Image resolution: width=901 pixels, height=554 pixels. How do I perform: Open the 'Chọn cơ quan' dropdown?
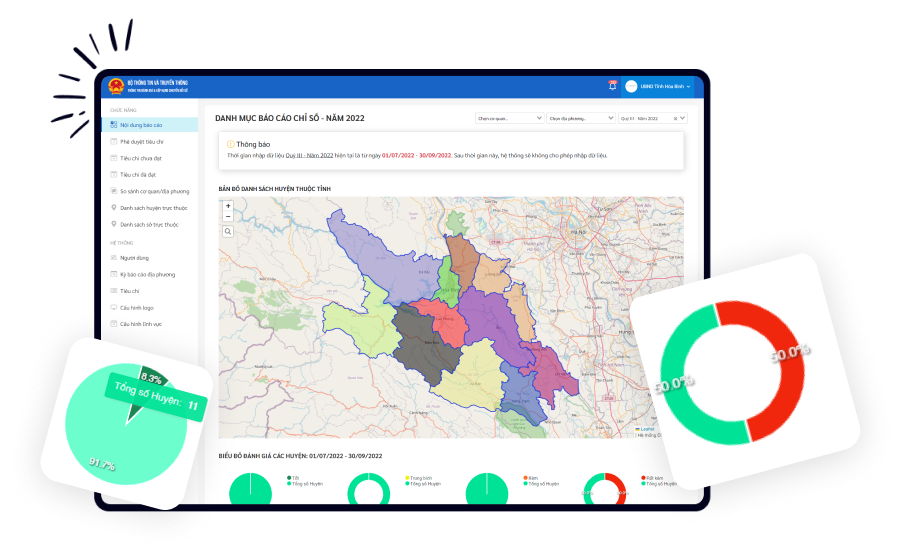click(x=510, y=118)
